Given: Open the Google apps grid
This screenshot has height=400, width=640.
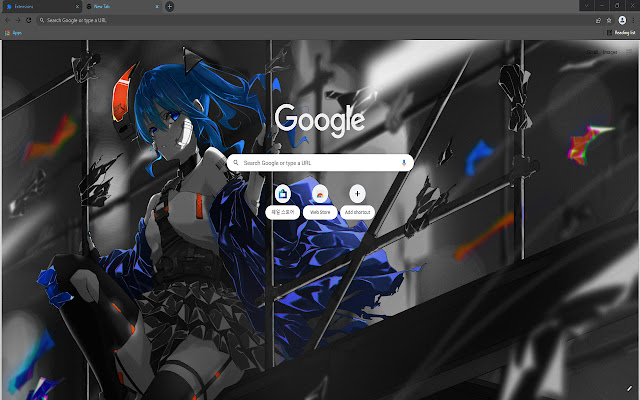Looking at the screenshot, I should pos(629,52).
